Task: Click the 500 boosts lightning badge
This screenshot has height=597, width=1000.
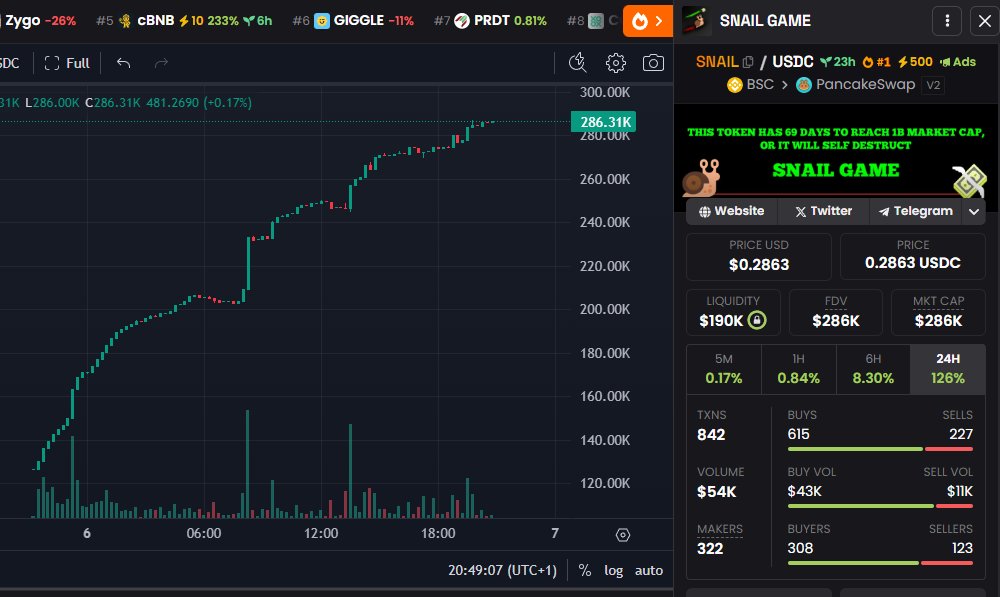Action: (915, 62)
